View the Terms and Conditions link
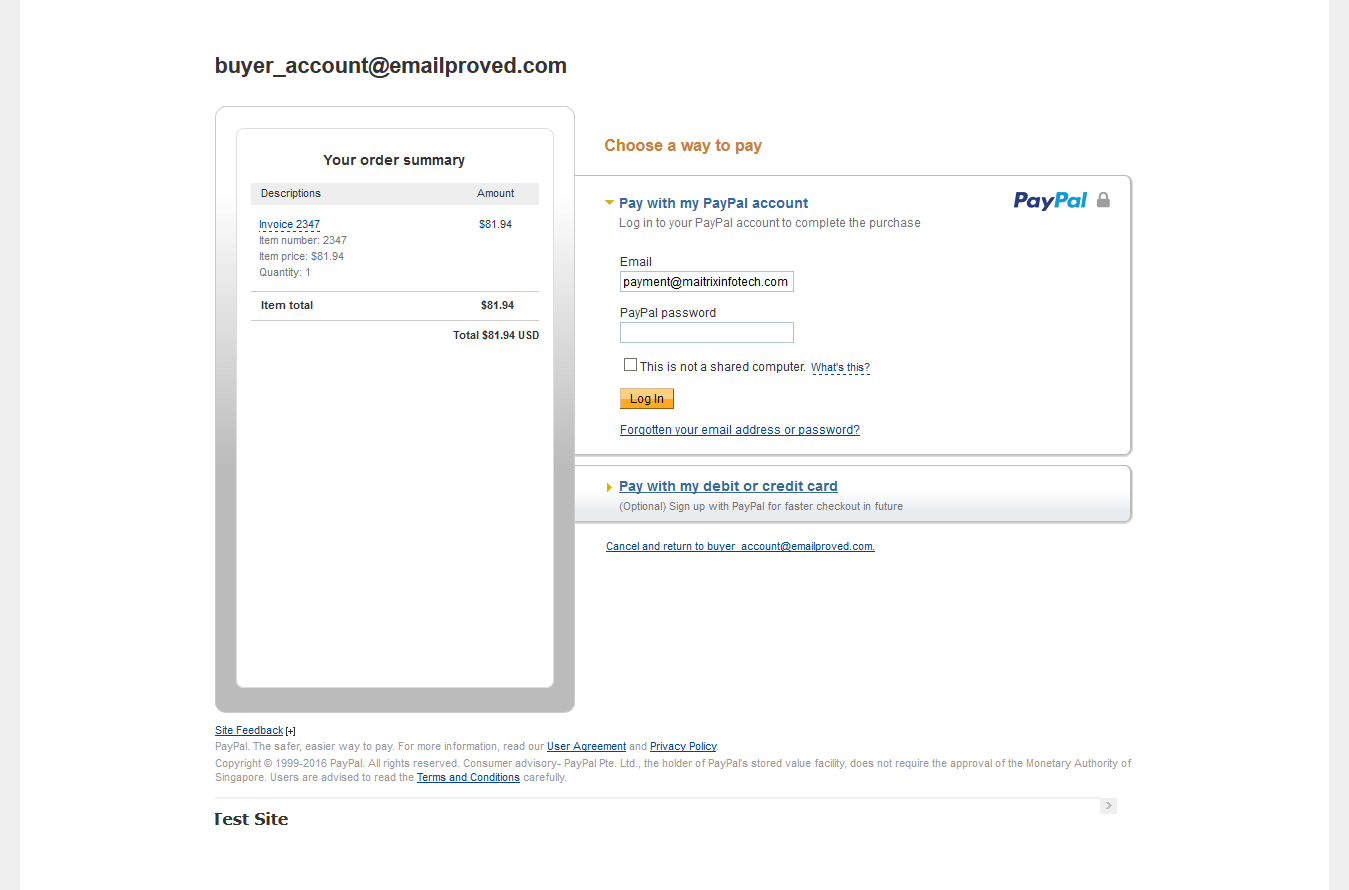Image resolution: width=1349 pixels, height=890 pixels. pos(468,777)
